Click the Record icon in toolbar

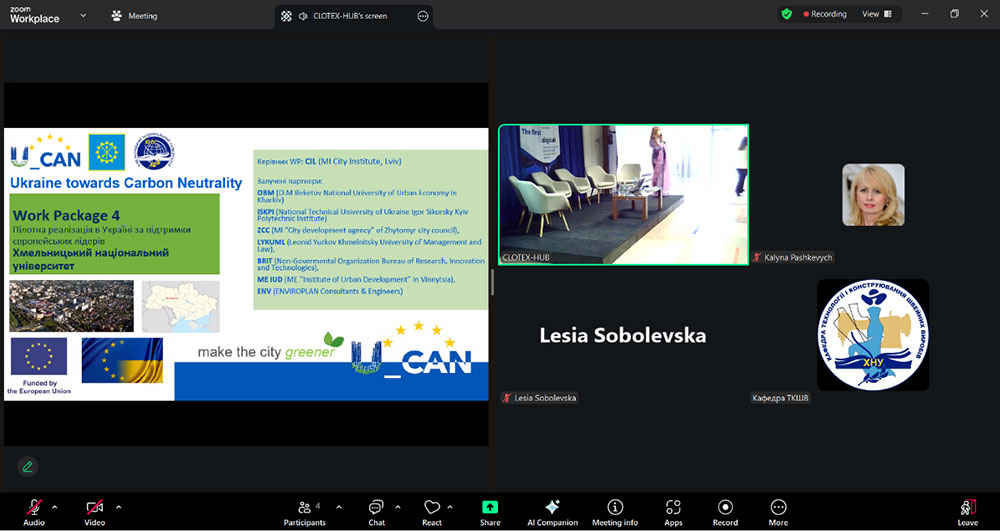[725, 511]
